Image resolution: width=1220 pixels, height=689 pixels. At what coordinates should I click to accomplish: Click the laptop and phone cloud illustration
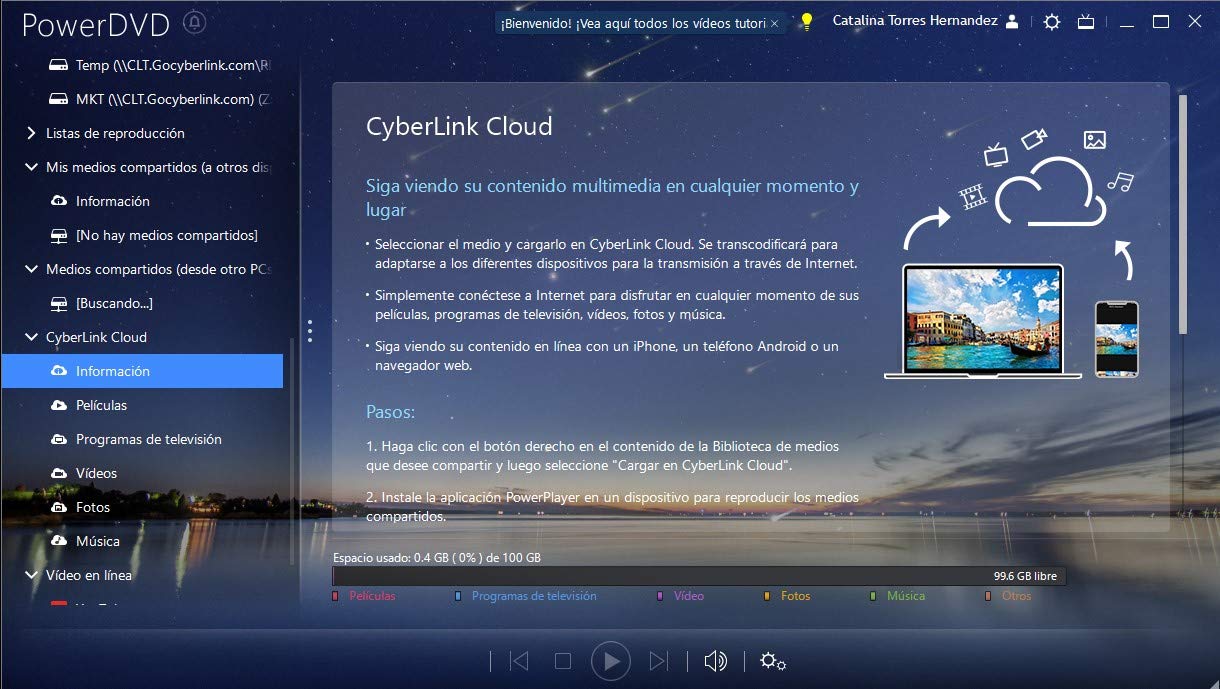[1012, 254]
